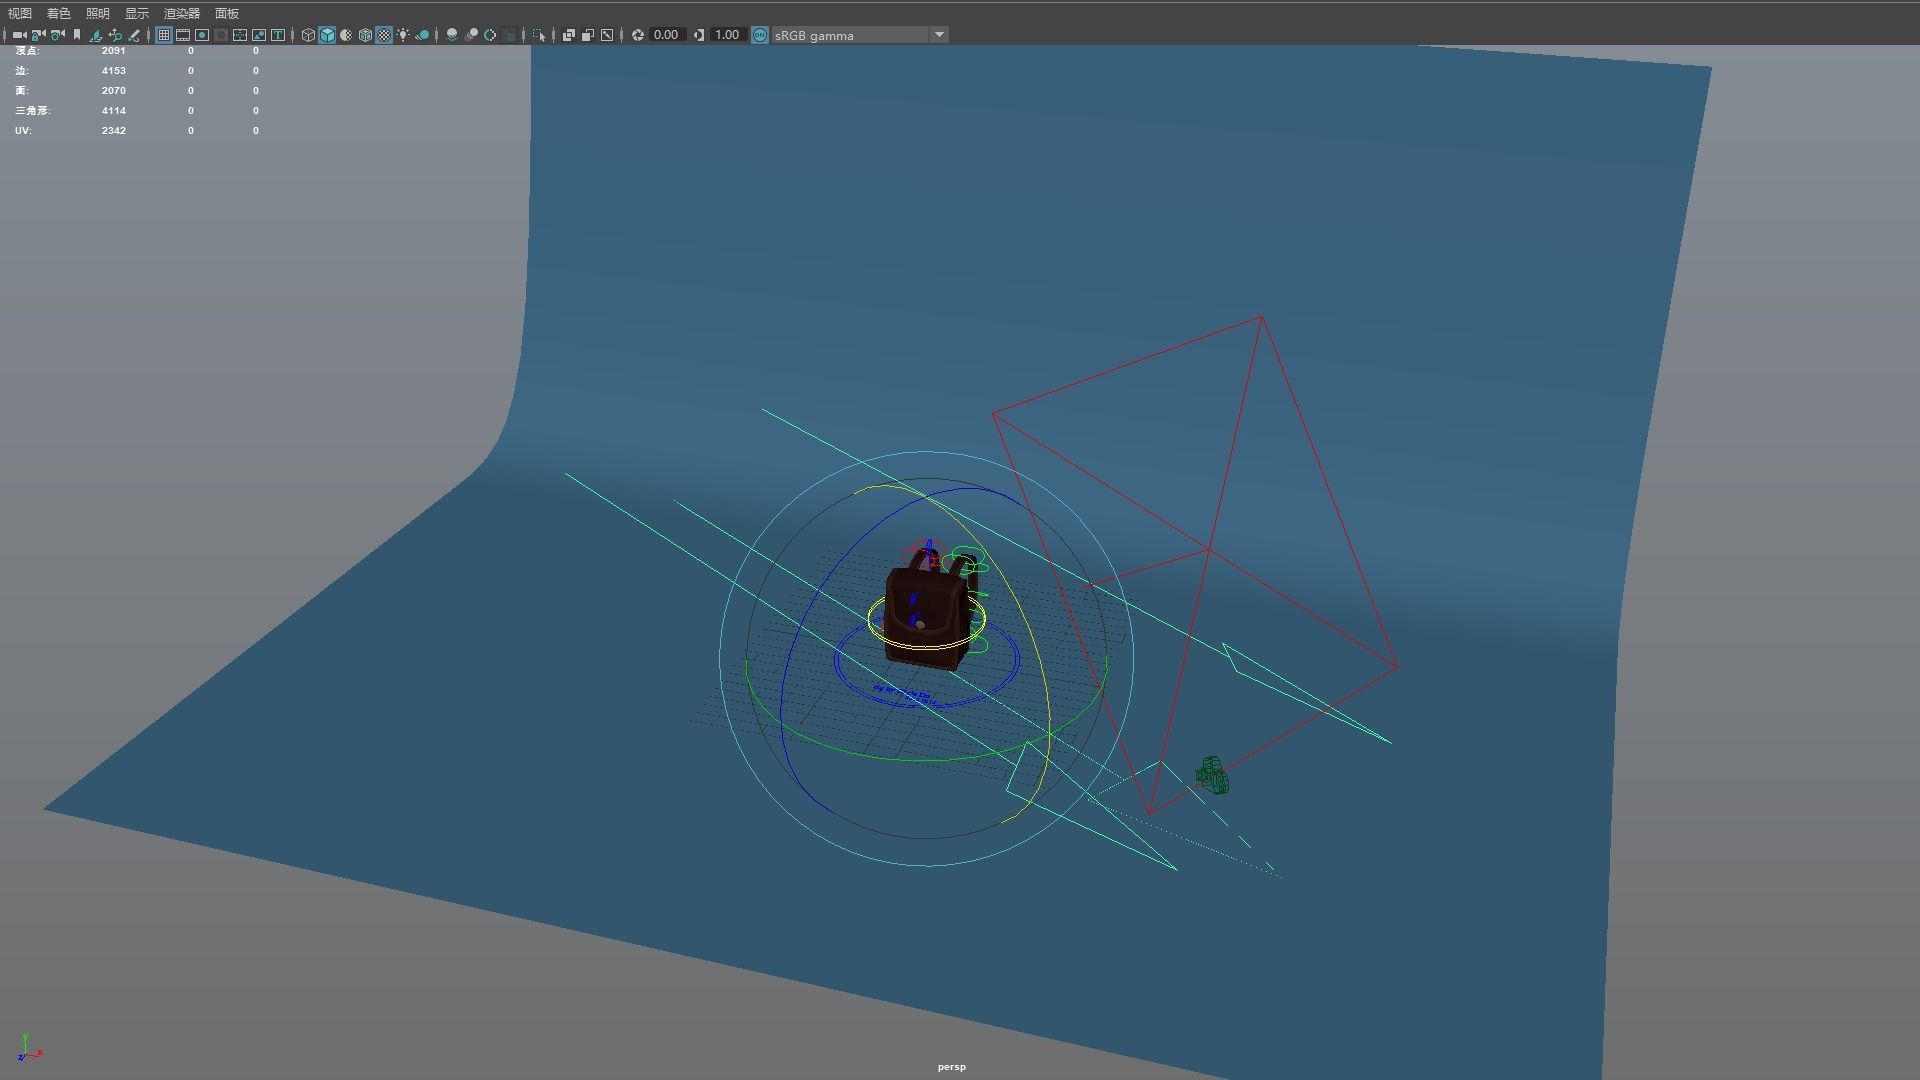Open the 渲染器 menu

[182, 13]
